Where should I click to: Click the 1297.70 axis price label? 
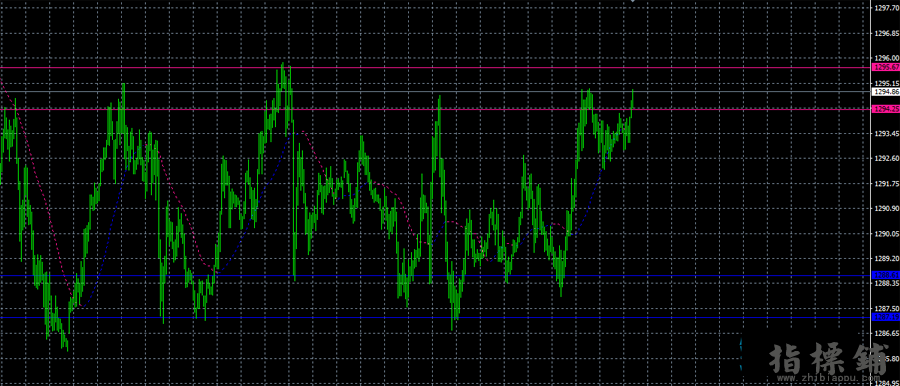click(887, 9)
